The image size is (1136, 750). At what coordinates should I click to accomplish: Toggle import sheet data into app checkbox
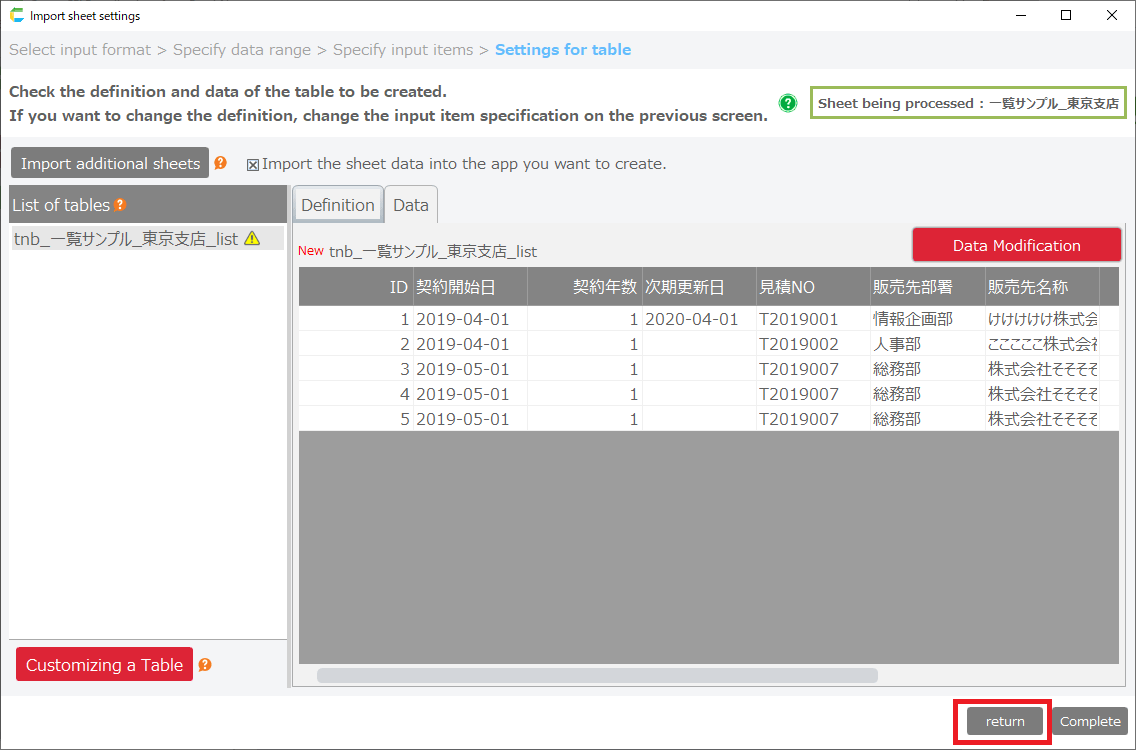(x=253, y=164)
